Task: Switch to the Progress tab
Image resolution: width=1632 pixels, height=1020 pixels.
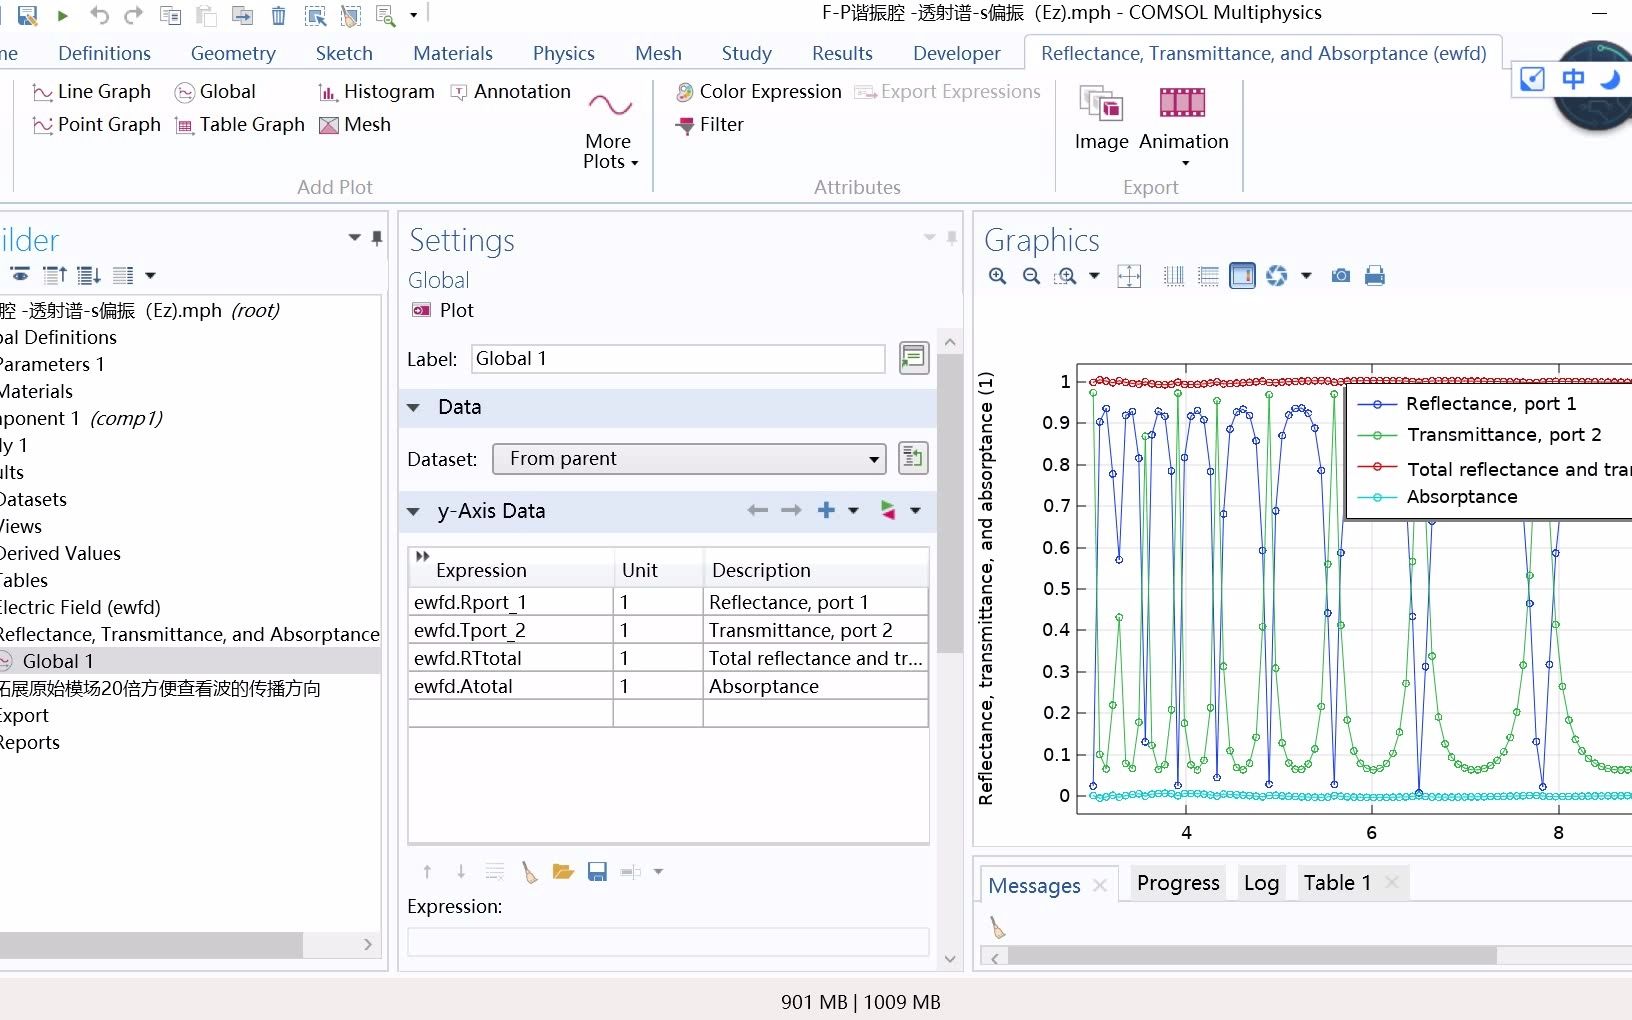Action: click(1178, 883)
